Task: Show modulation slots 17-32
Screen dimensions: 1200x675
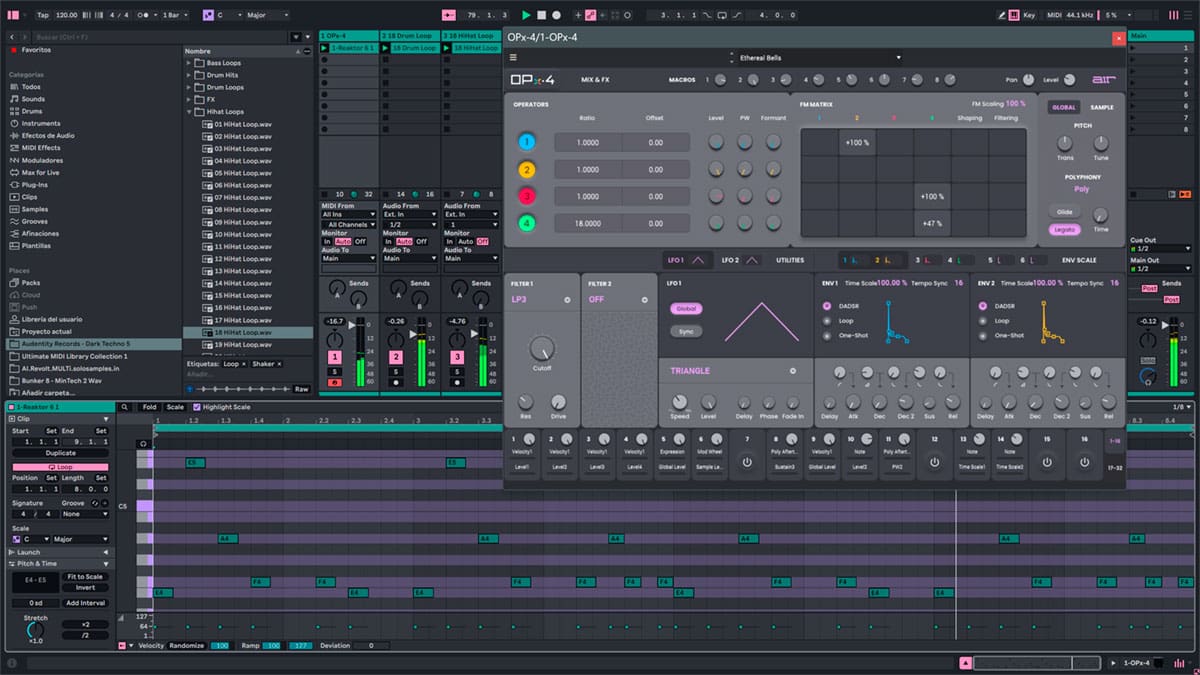Action: (1114, 467)
